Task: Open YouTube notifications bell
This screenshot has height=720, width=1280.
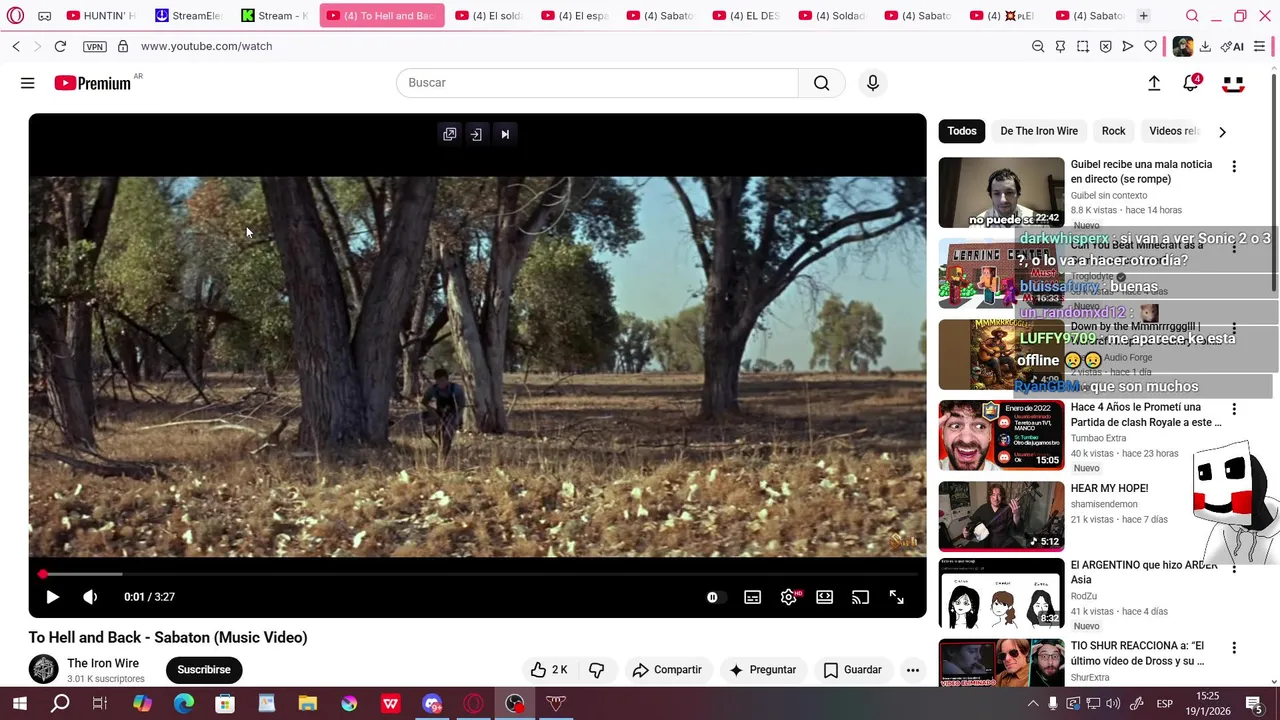Action: point(1191,84)
